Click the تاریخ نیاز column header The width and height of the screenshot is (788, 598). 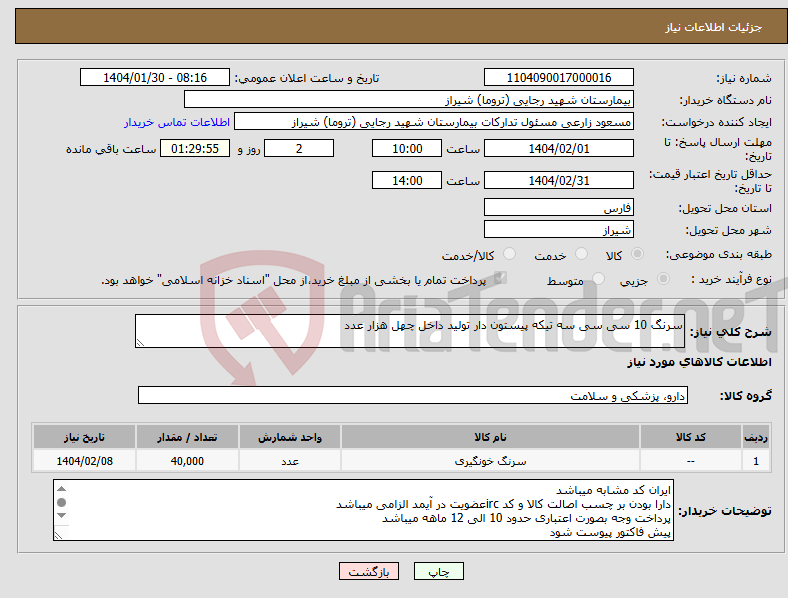click(84, 437)
